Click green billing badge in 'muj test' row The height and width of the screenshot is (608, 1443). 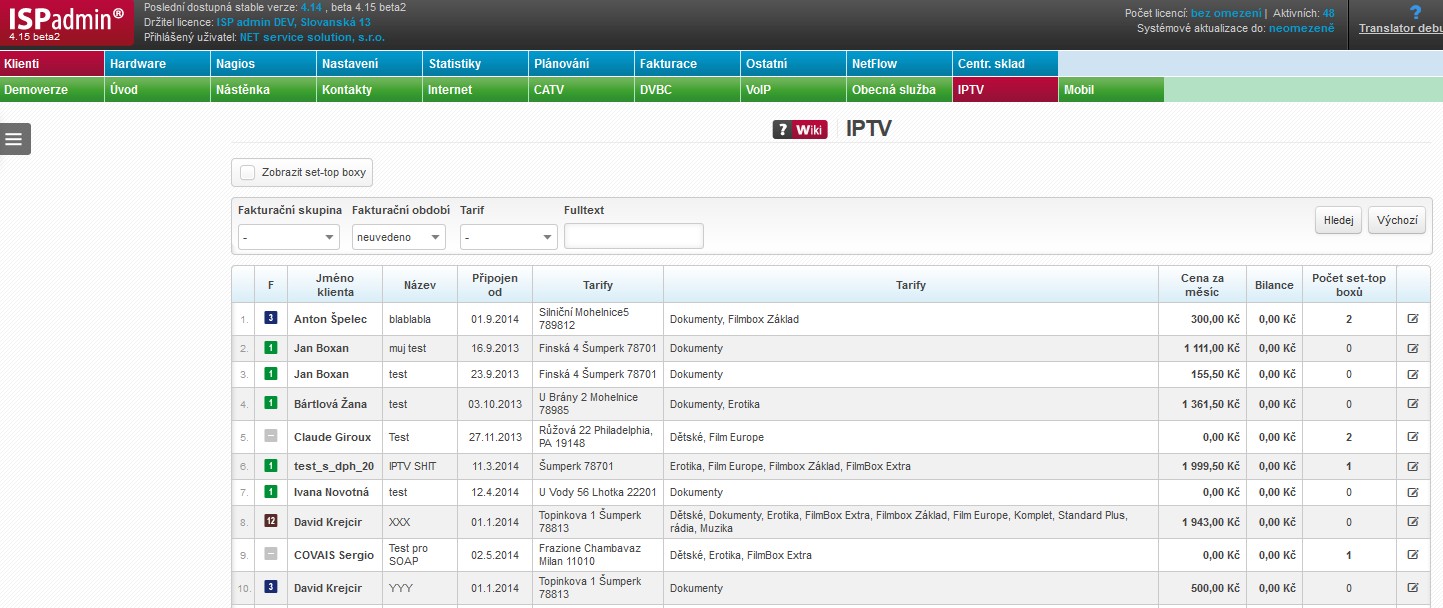tap(270, 348)
